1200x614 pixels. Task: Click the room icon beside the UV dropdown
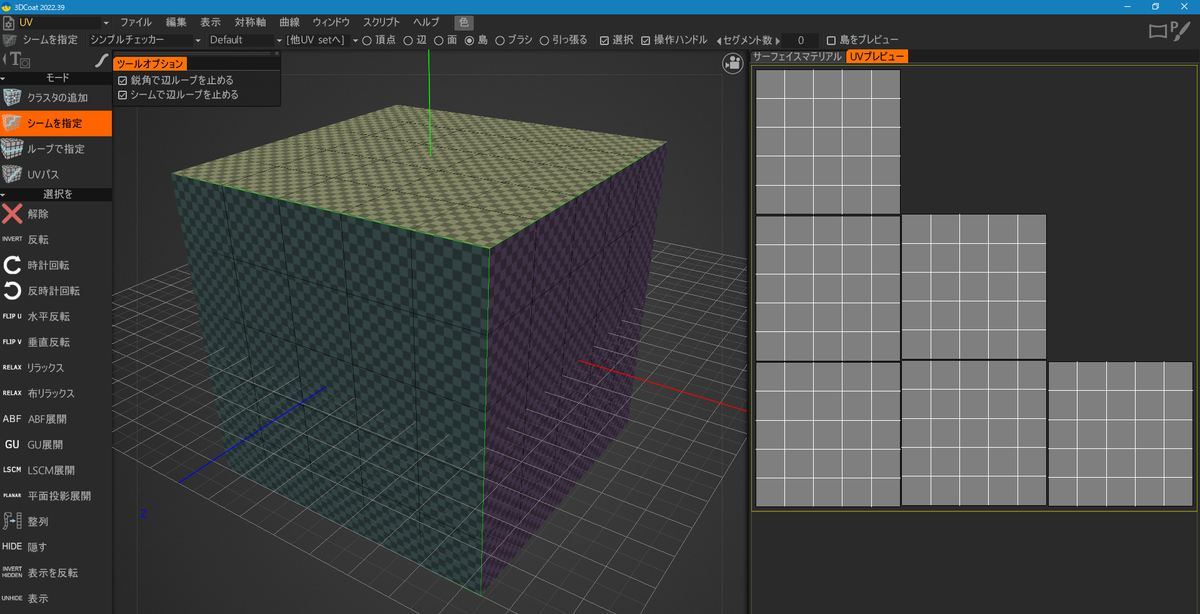pos(8,22)
